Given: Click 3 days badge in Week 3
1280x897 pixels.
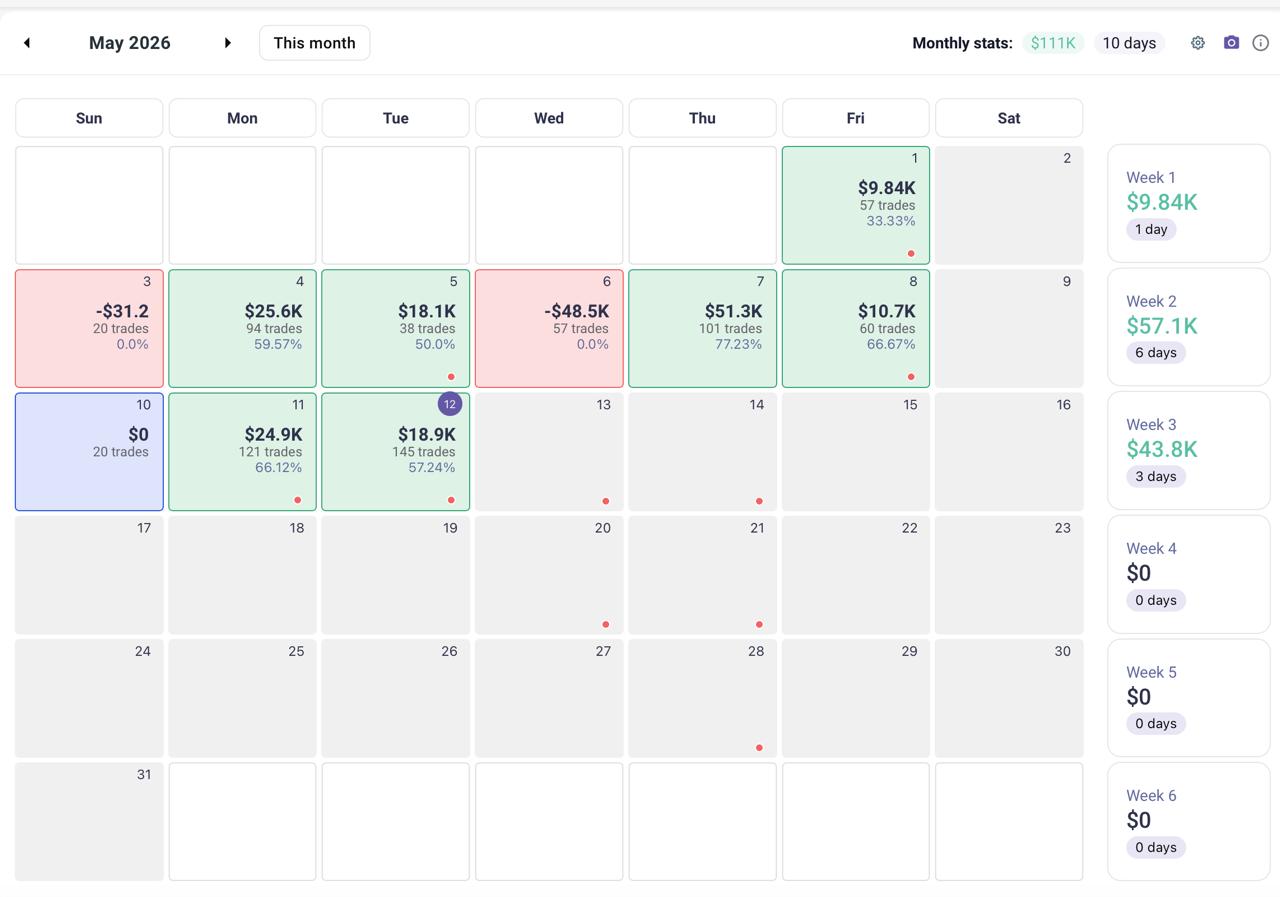Looking at the screenshot, I should 1156,476.
